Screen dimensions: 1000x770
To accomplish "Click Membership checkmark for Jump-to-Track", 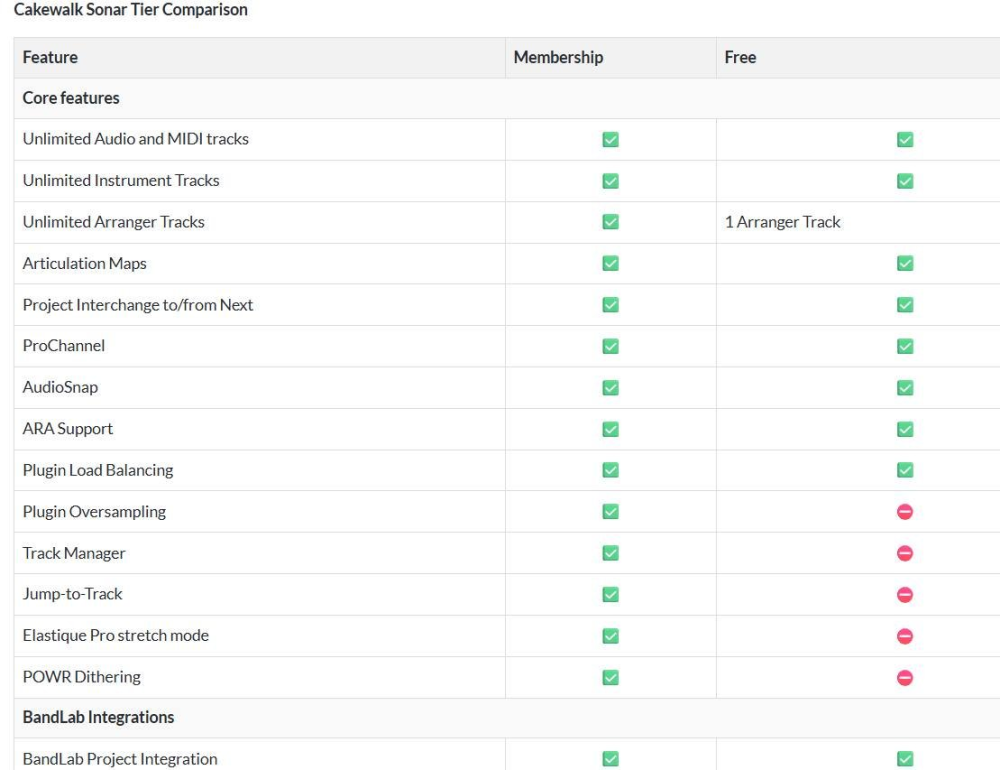I will click(610, 595).
